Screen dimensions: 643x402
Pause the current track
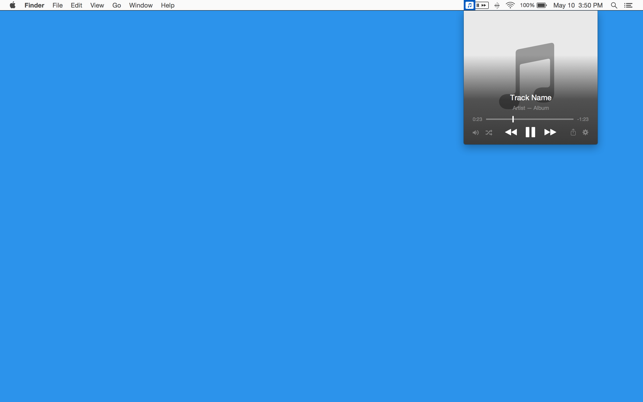click(x=530, y=132)
